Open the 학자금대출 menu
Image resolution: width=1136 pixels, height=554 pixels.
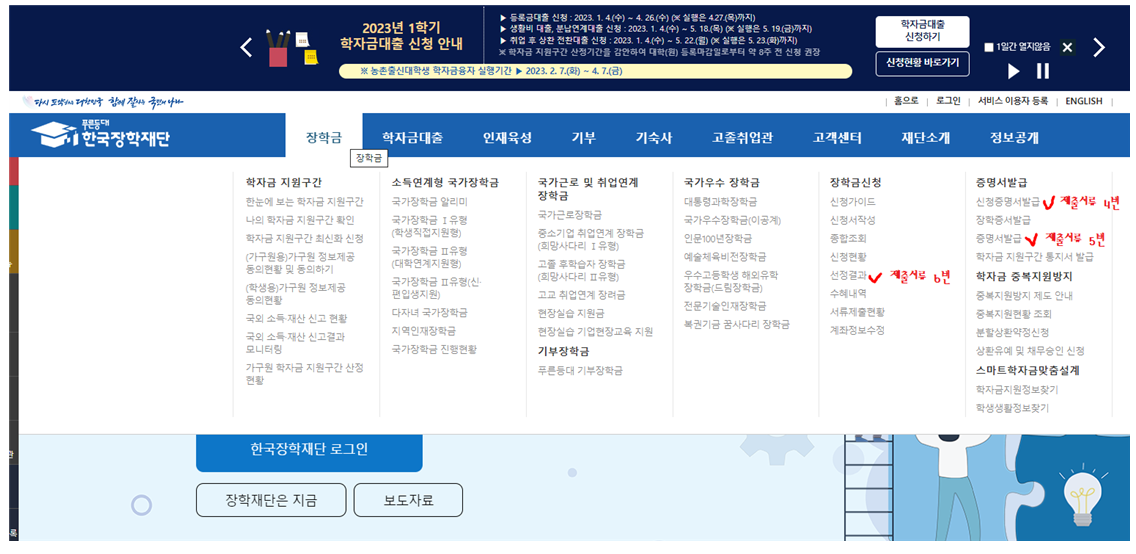[x=412, y=138]
